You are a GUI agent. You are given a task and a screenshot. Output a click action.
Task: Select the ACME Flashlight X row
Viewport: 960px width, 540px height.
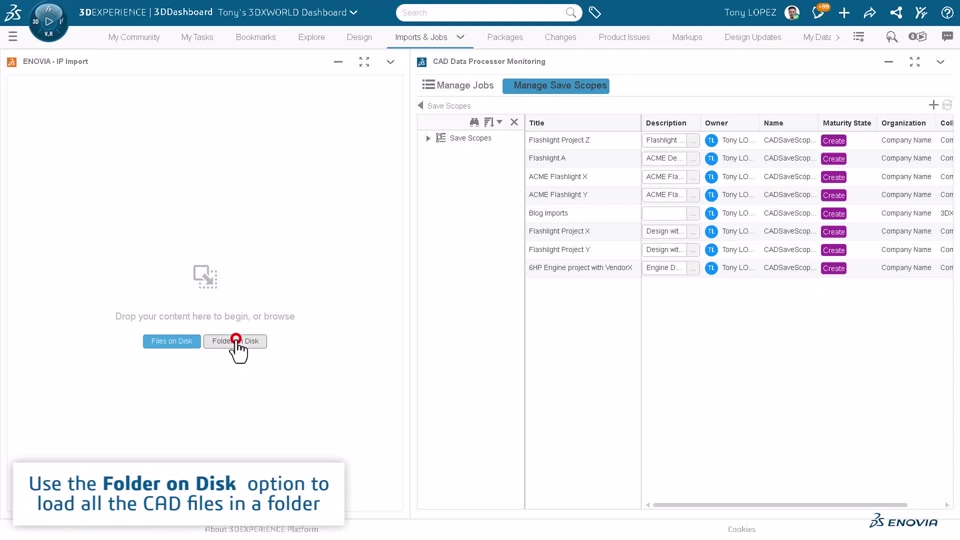(558, 176)
